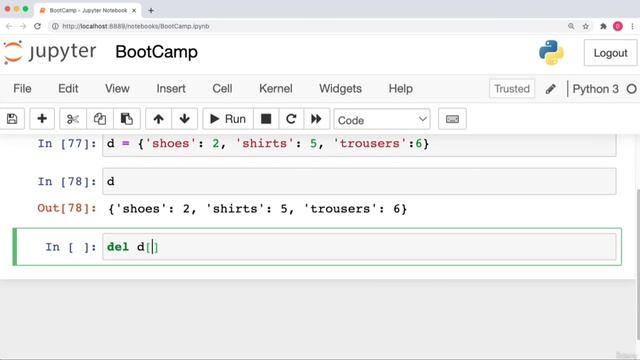Click the Out[78] dictionary output text

tap(258, 209)
